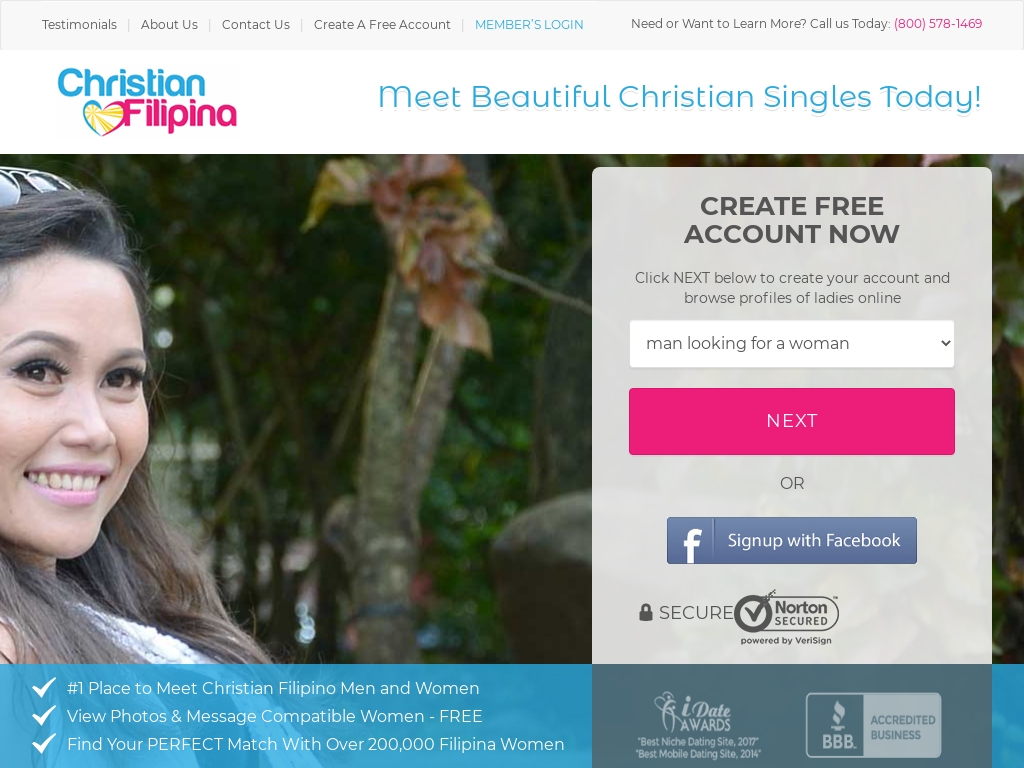Call the (800) 578-1469 phone number link
Image resolution: width=1024 pixels, height=768 pixels.
point(938,24)
